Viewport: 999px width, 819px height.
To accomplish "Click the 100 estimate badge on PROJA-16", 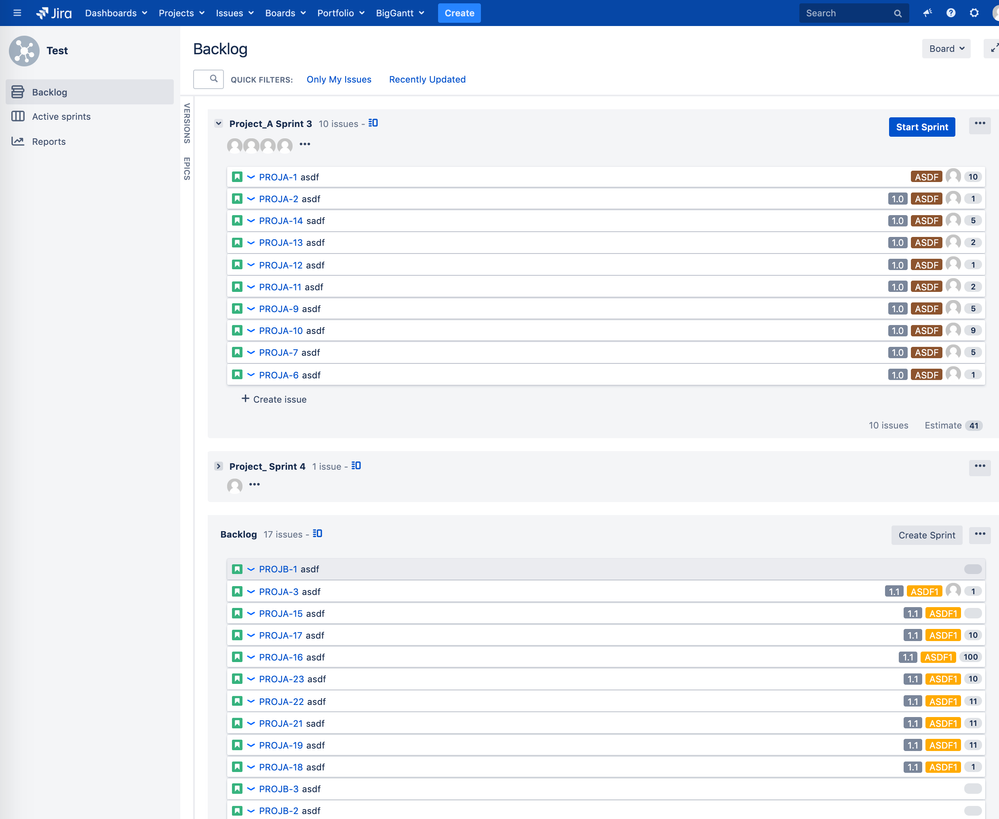I will 970,657.
